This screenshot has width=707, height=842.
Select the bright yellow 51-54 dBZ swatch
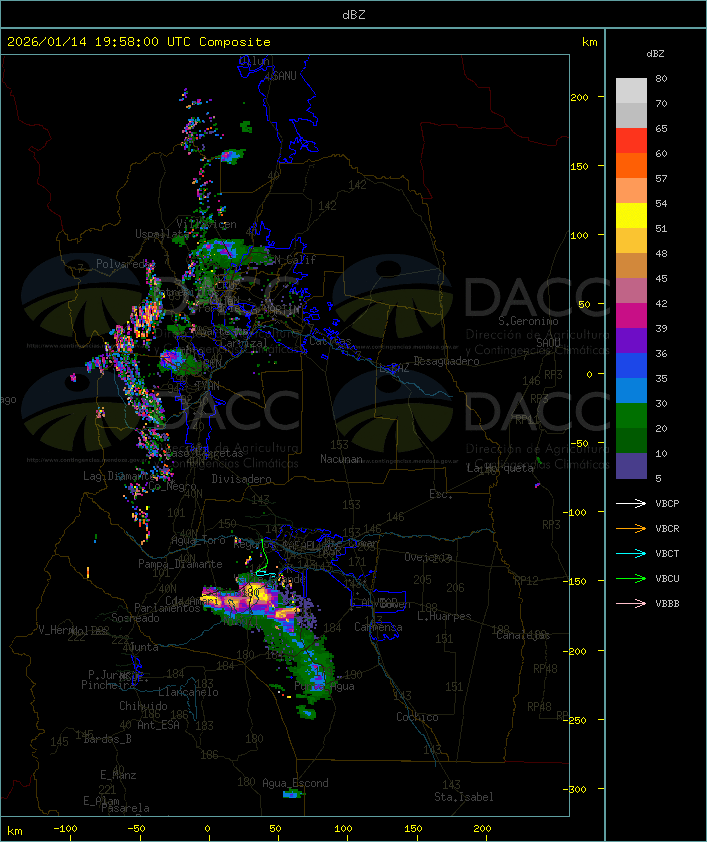point(631,215)
